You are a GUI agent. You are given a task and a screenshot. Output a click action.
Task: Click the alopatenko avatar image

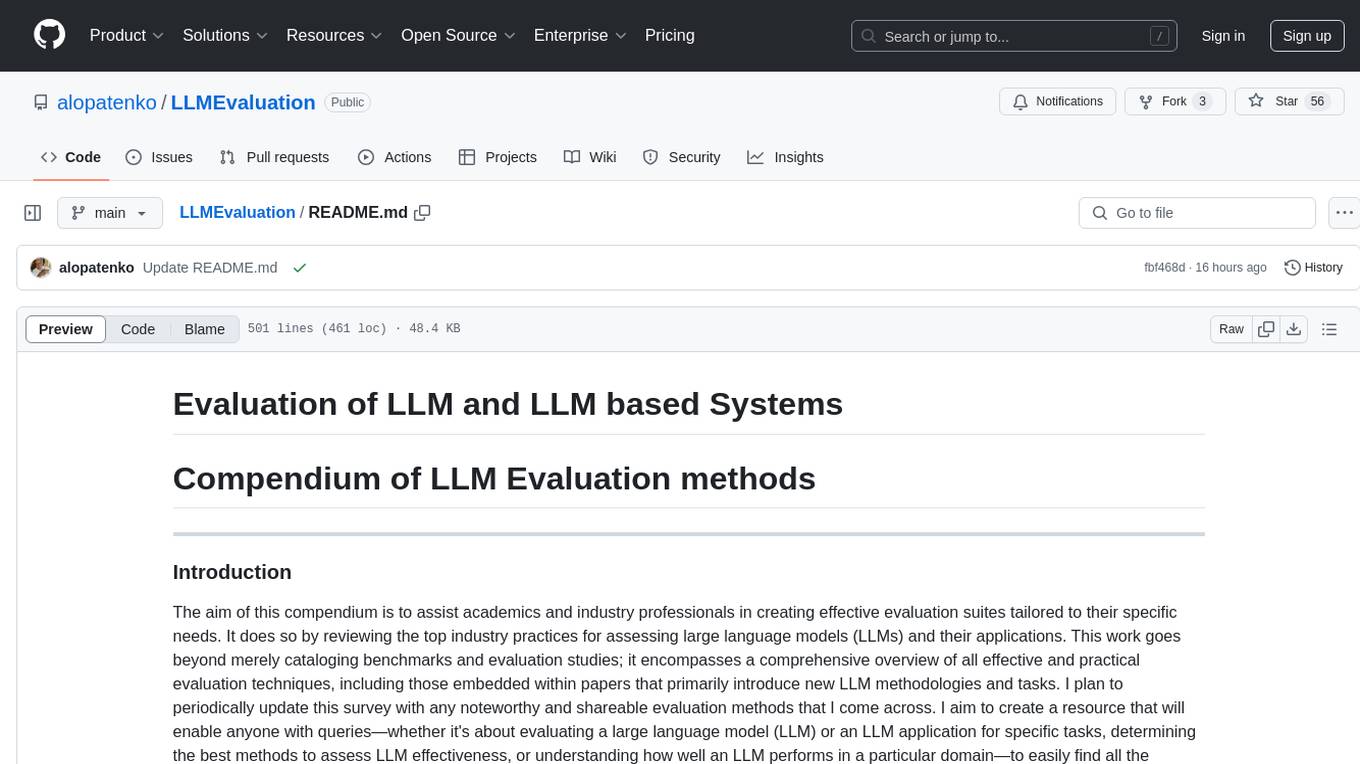(x=41, y=268)
